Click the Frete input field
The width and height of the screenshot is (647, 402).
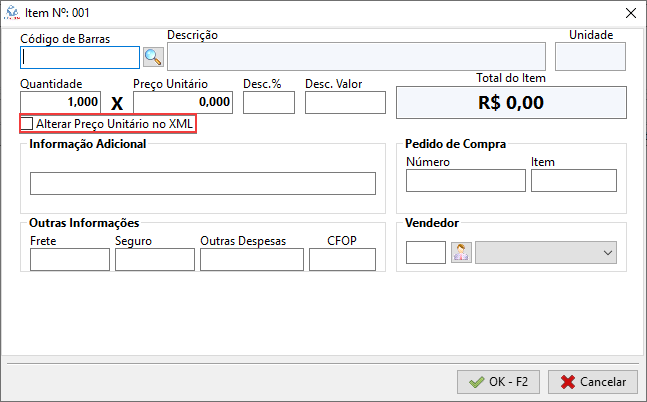point(69,260)
